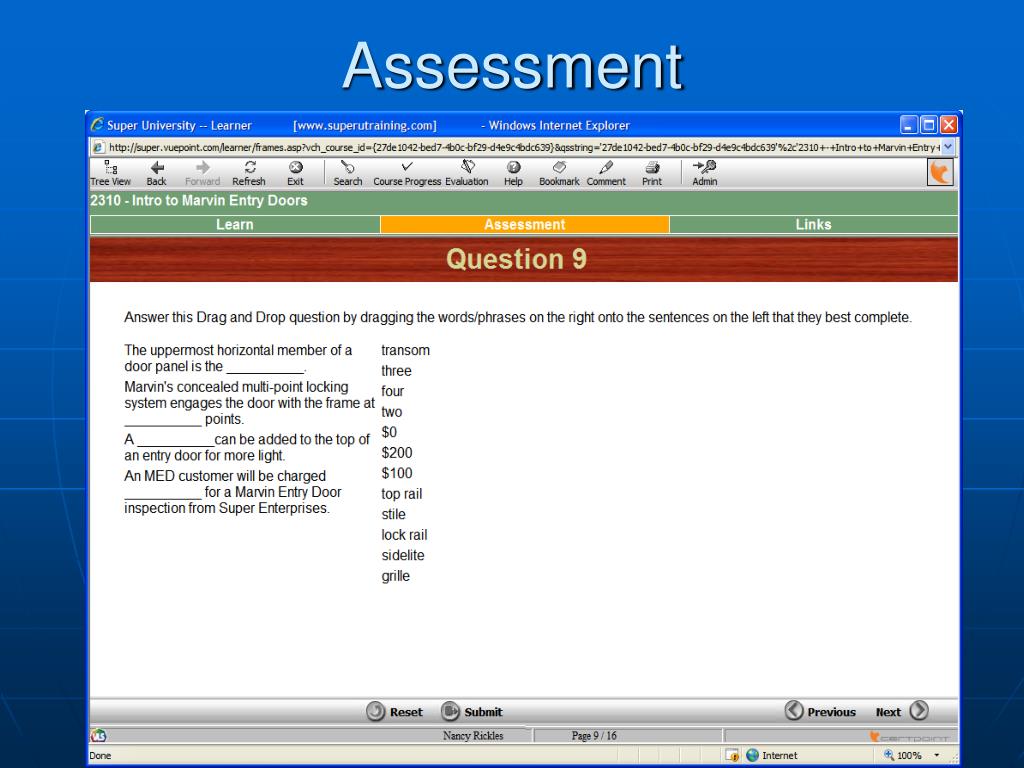Submit the drag and drop answer

pyautogui.click(x=472, y=711)
